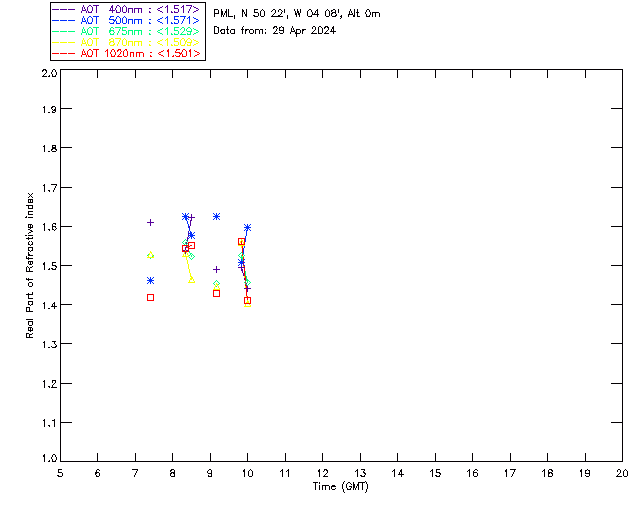
Task: Click the 2.0 y-axis tick label
Action: tap(49, 73)
